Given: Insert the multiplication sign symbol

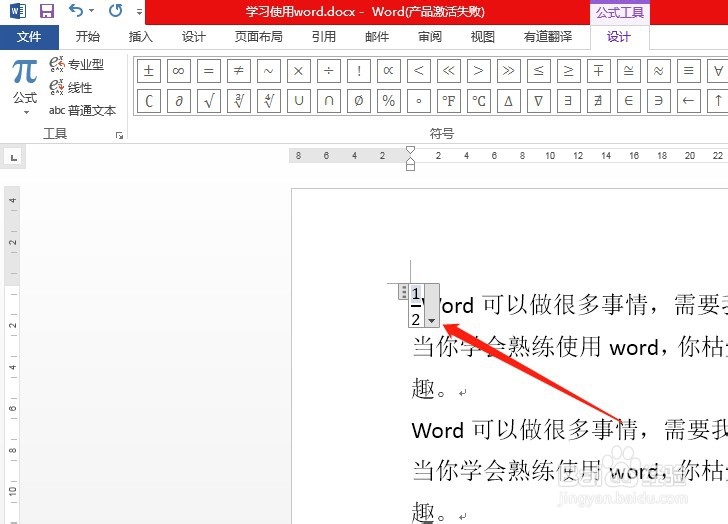Looking at the screenshot, I should tap(299, 71).
